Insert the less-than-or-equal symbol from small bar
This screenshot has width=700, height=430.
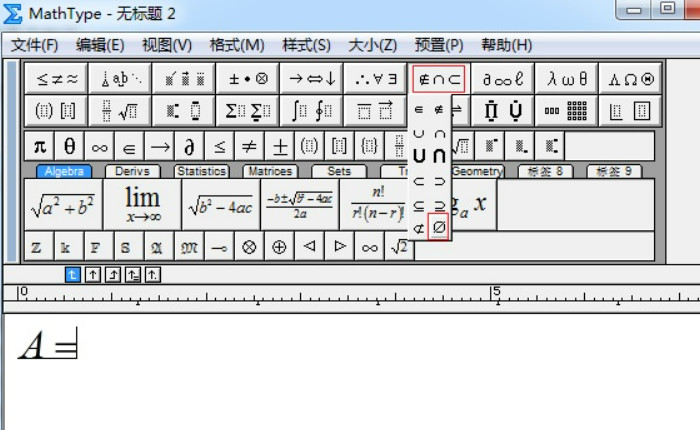click(x=220, y=146)
